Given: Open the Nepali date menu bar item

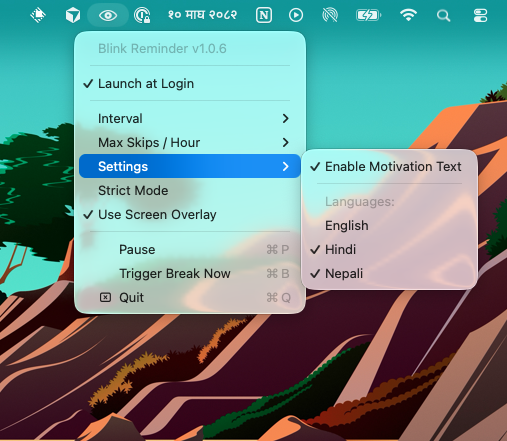Looking at the screenshot, I should click(202, 15).
